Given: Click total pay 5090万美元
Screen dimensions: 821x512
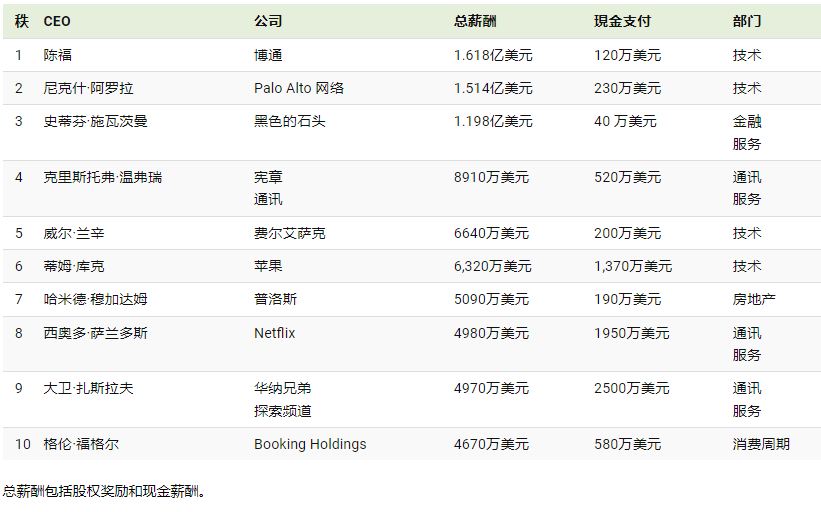Looking at the screenshot, I should [x=491, y=299].
